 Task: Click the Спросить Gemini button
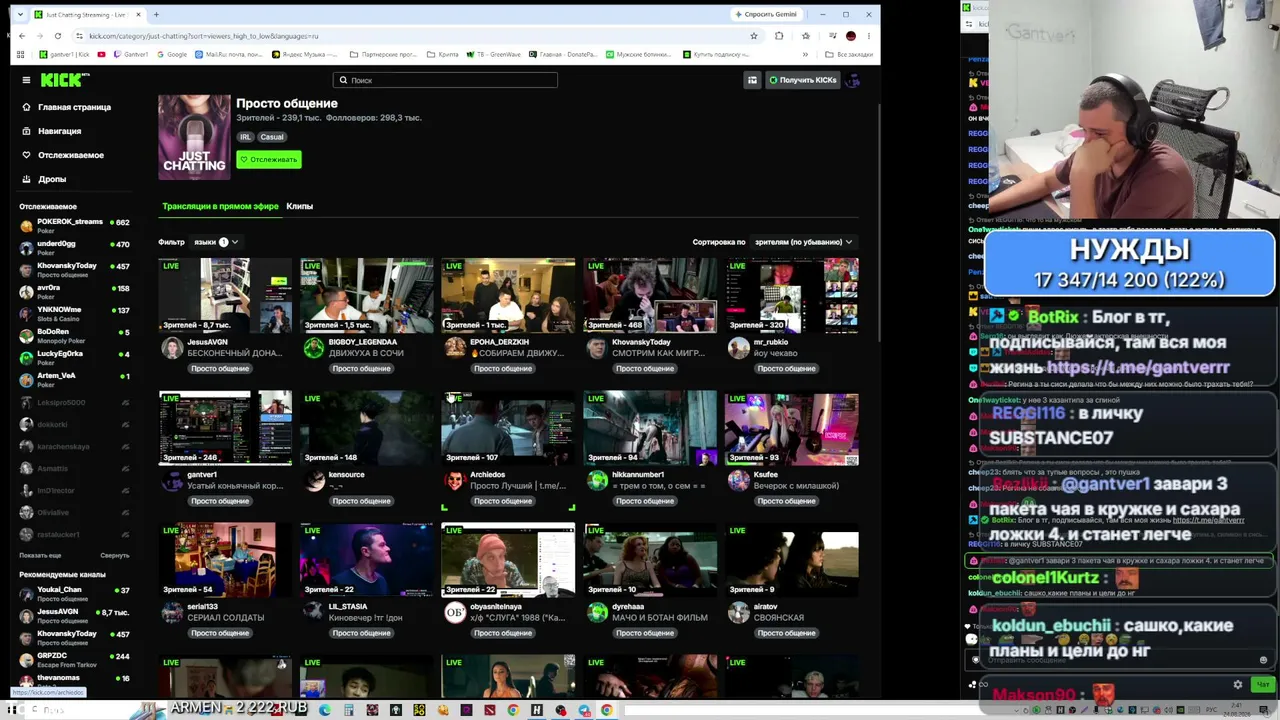(767, 14)
